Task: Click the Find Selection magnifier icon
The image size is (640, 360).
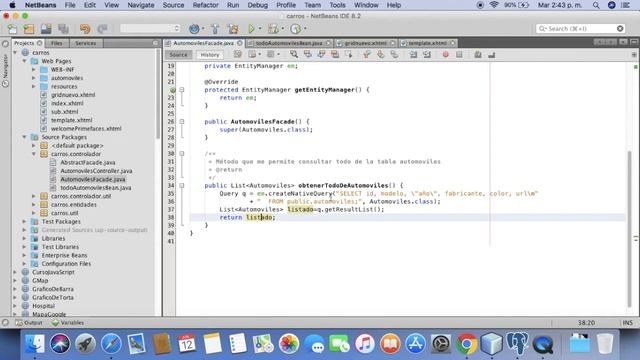Action: click(294, 54)
